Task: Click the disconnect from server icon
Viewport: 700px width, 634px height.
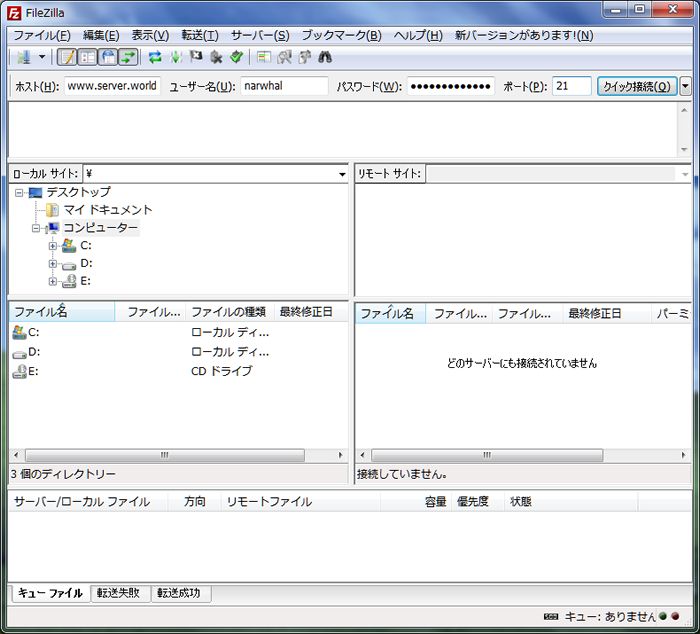Action: point(216,57)
